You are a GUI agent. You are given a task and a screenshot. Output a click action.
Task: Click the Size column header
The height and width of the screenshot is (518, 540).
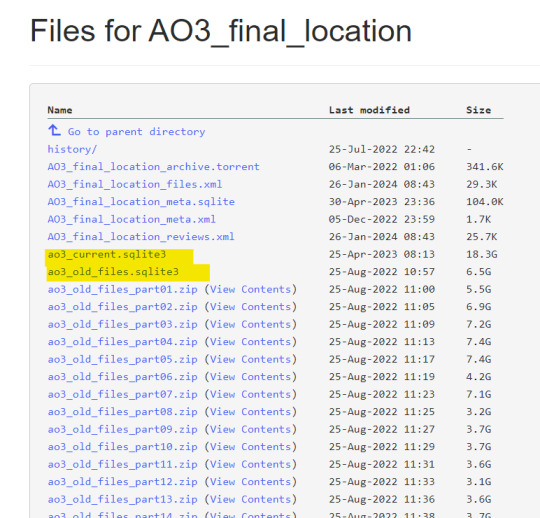coord(479,110)
